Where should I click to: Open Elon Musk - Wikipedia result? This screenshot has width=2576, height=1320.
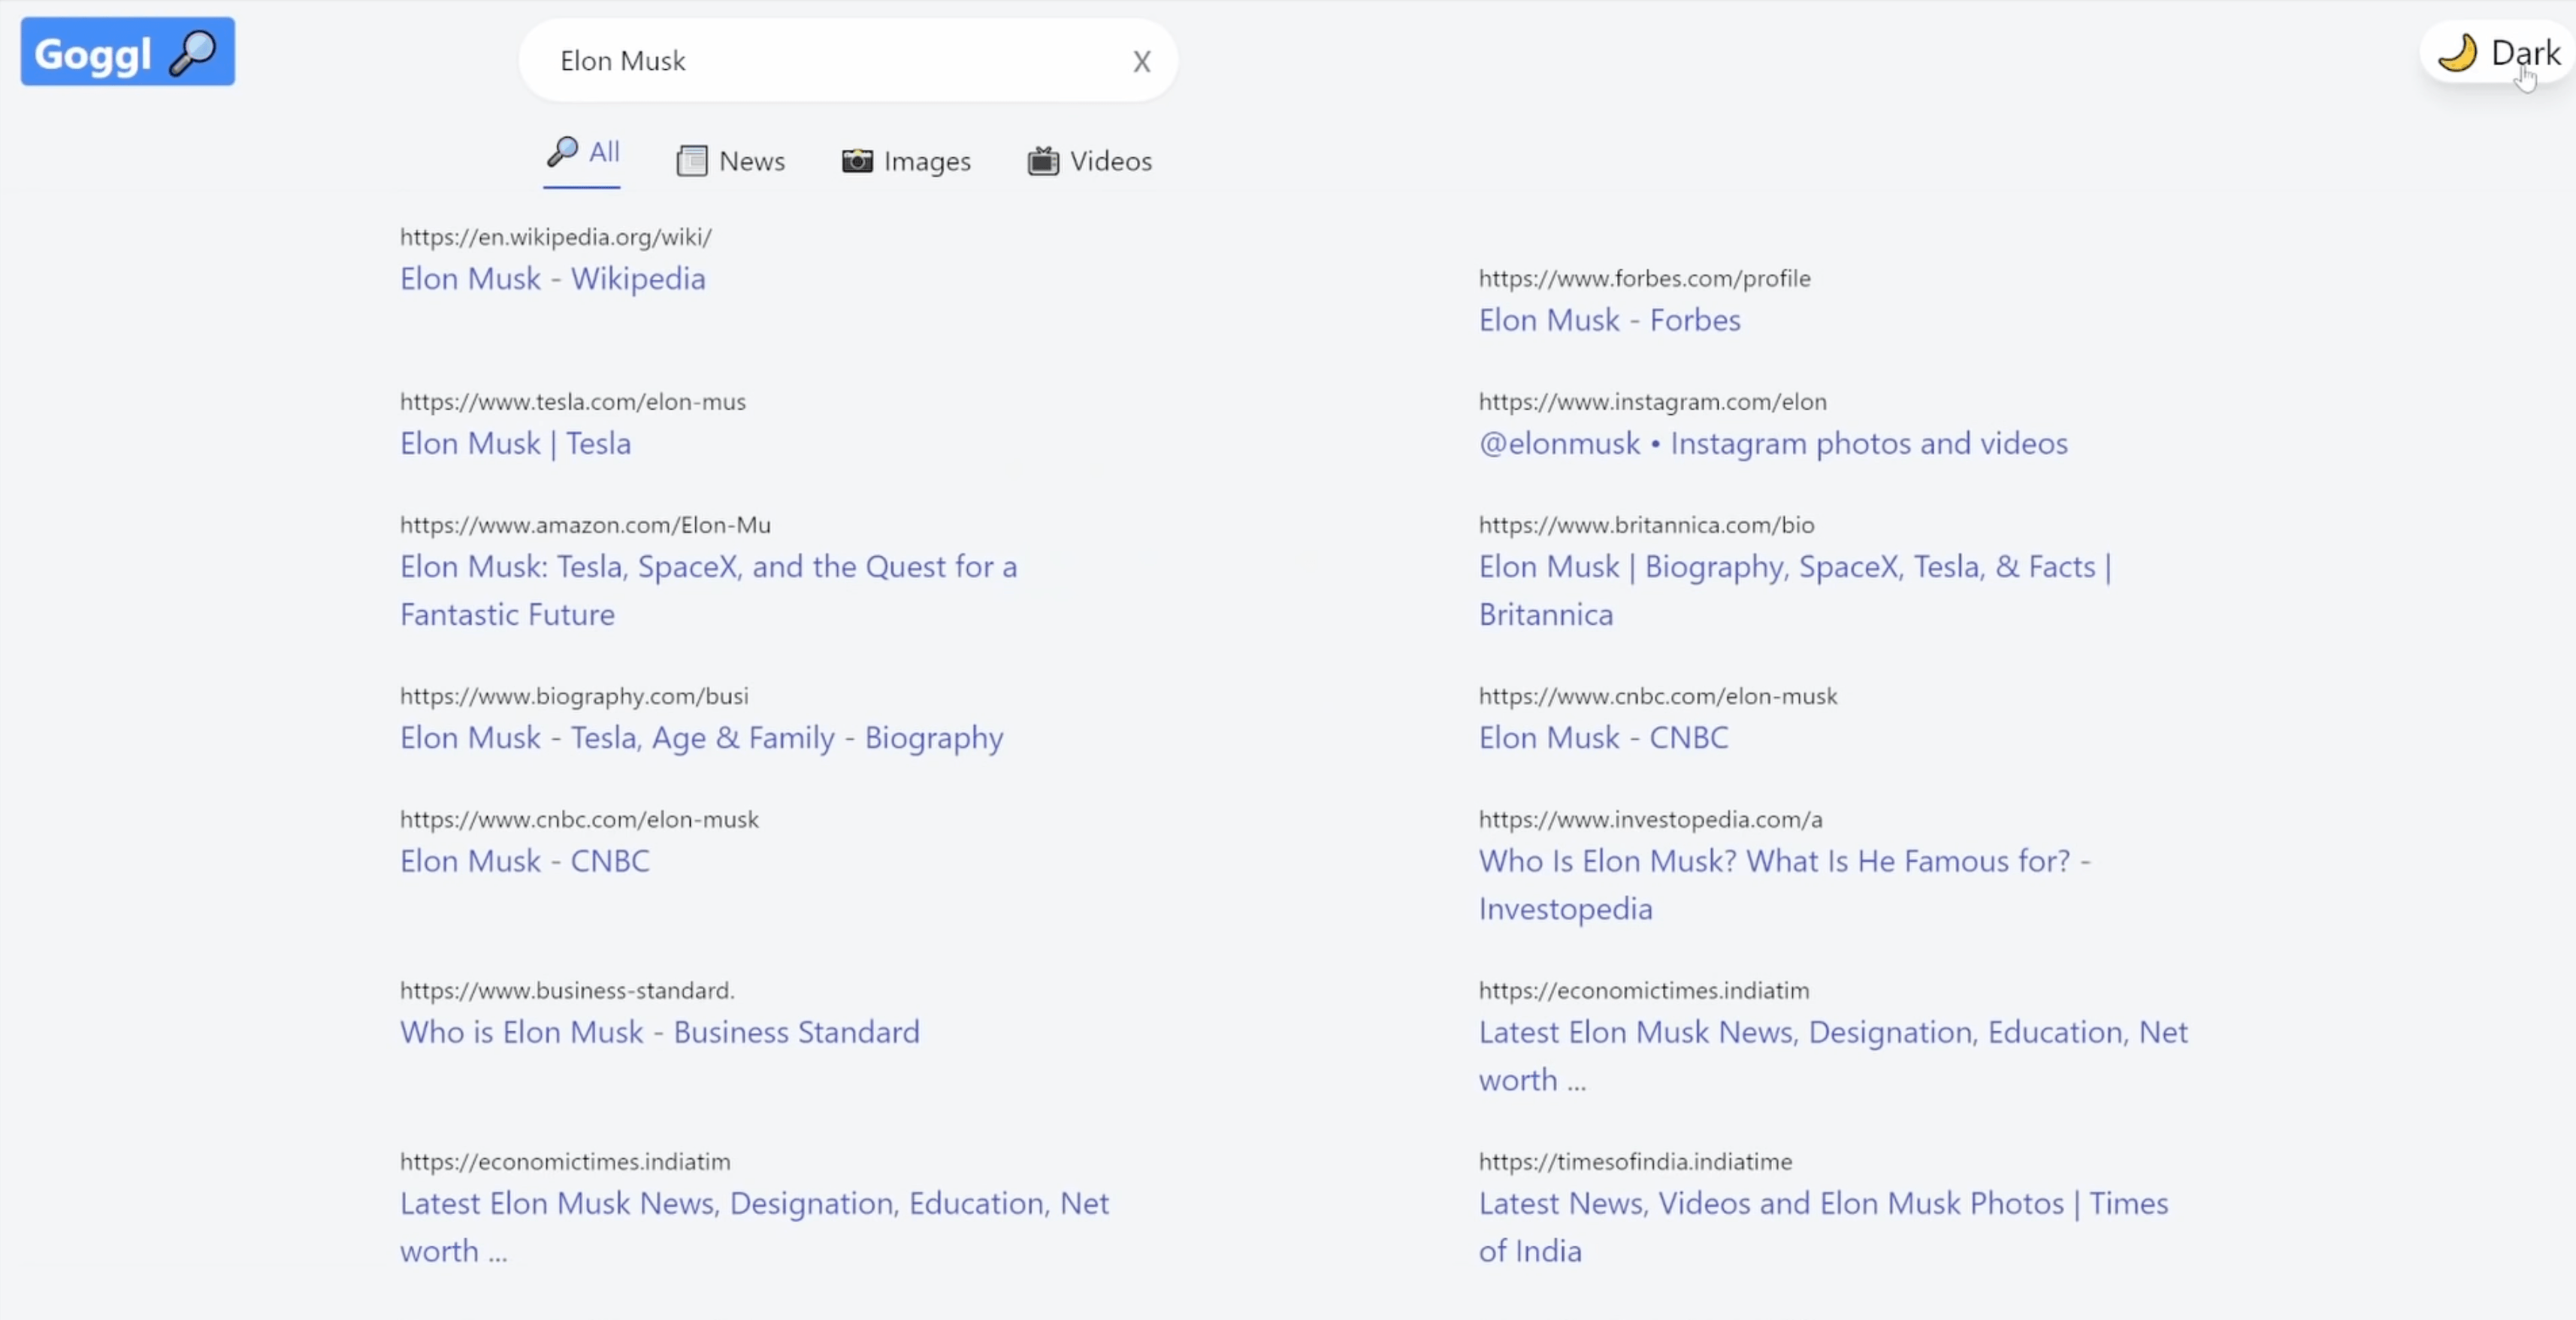[553, 278]
